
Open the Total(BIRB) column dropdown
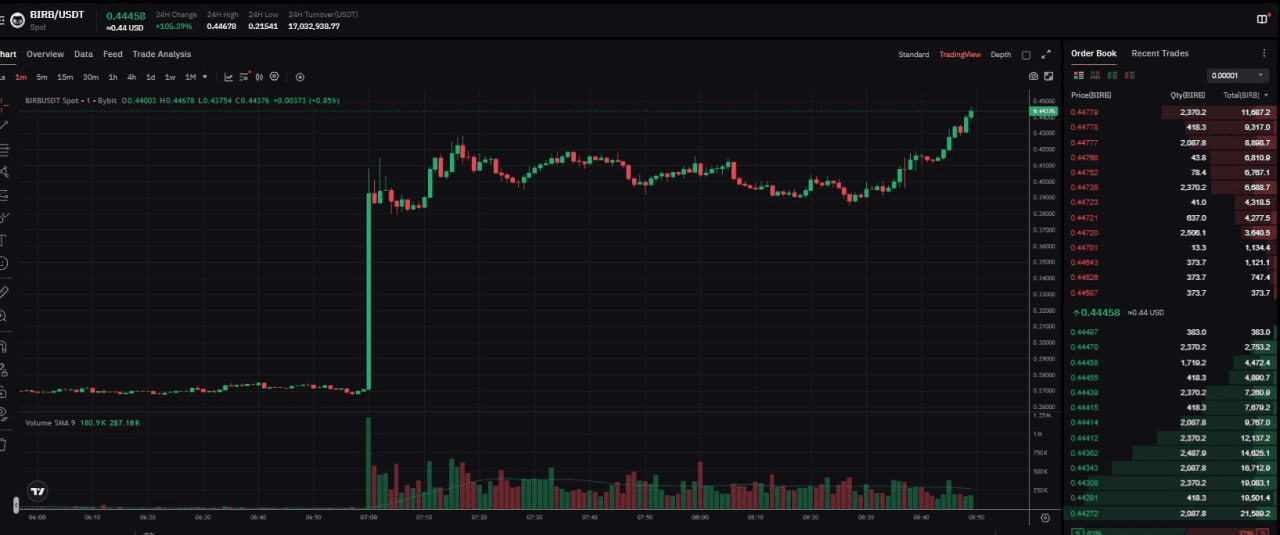pyautogui.click(x=1266, y=95)
